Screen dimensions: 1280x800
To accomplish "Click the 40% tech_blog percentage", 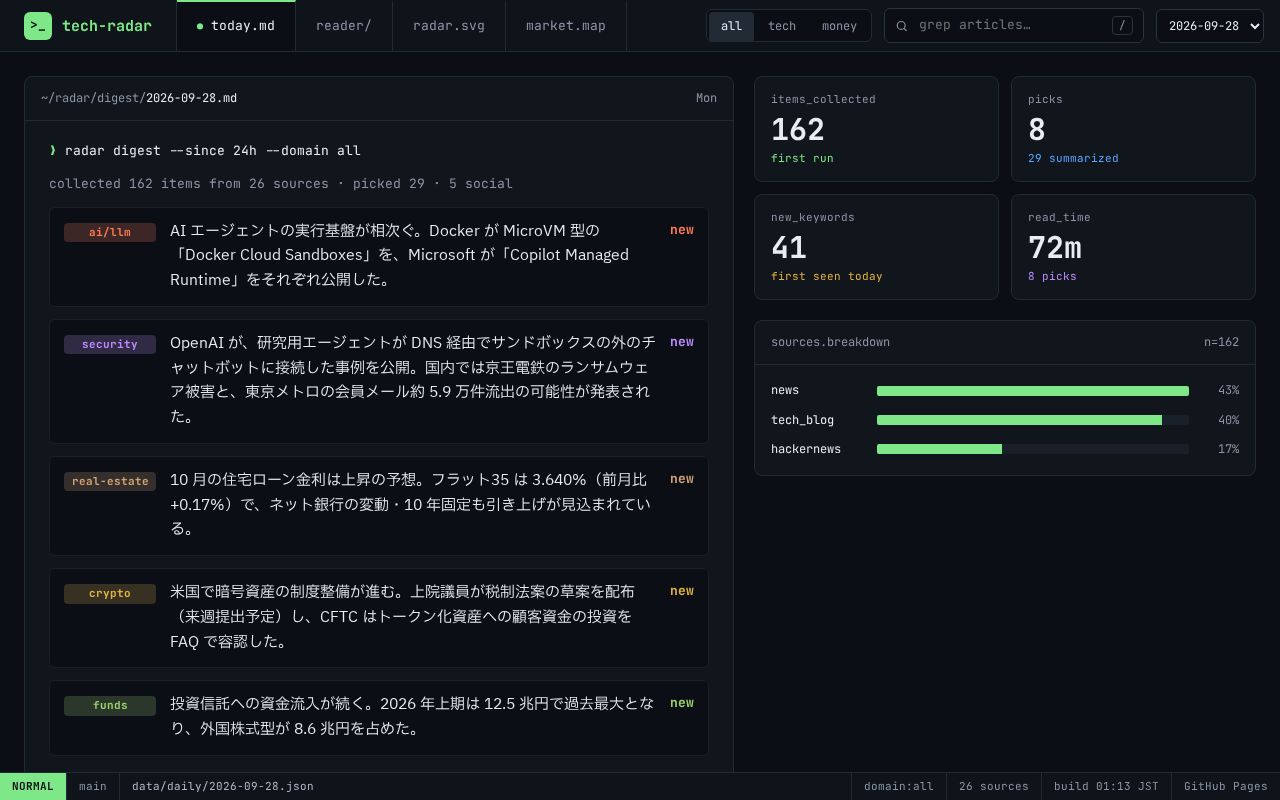I will 1228,420.
